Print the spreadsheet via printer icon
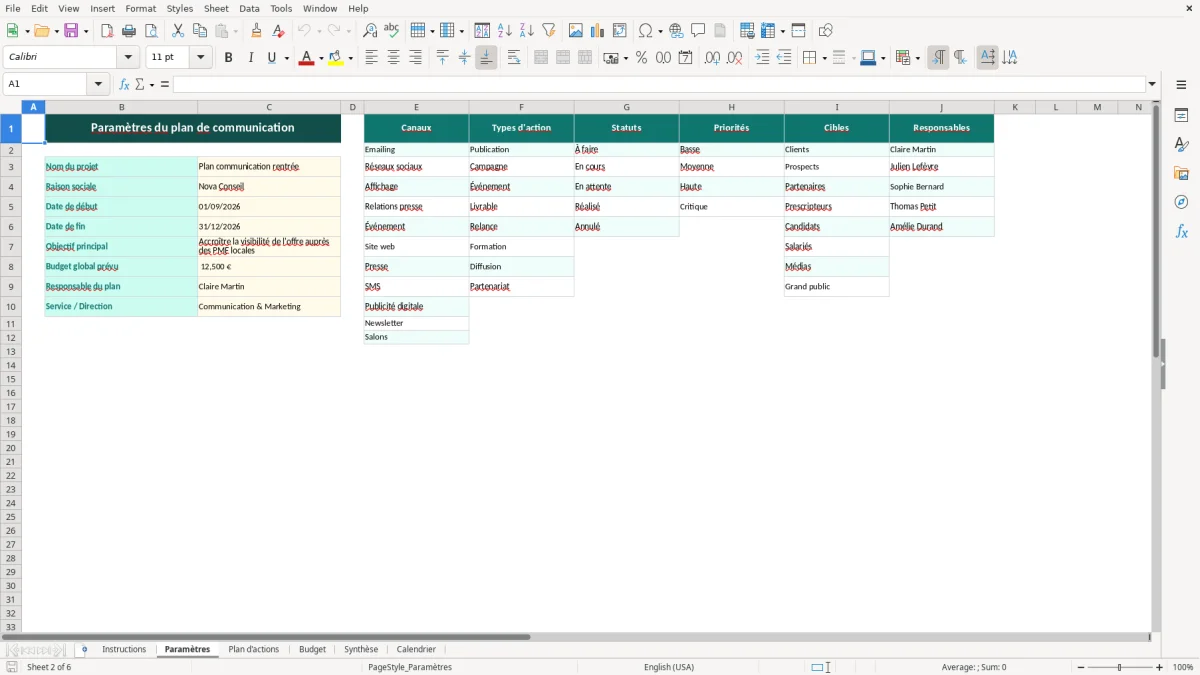Image resolution: width=1200 pixels, height=675 pixels. (x=129, y=31)
